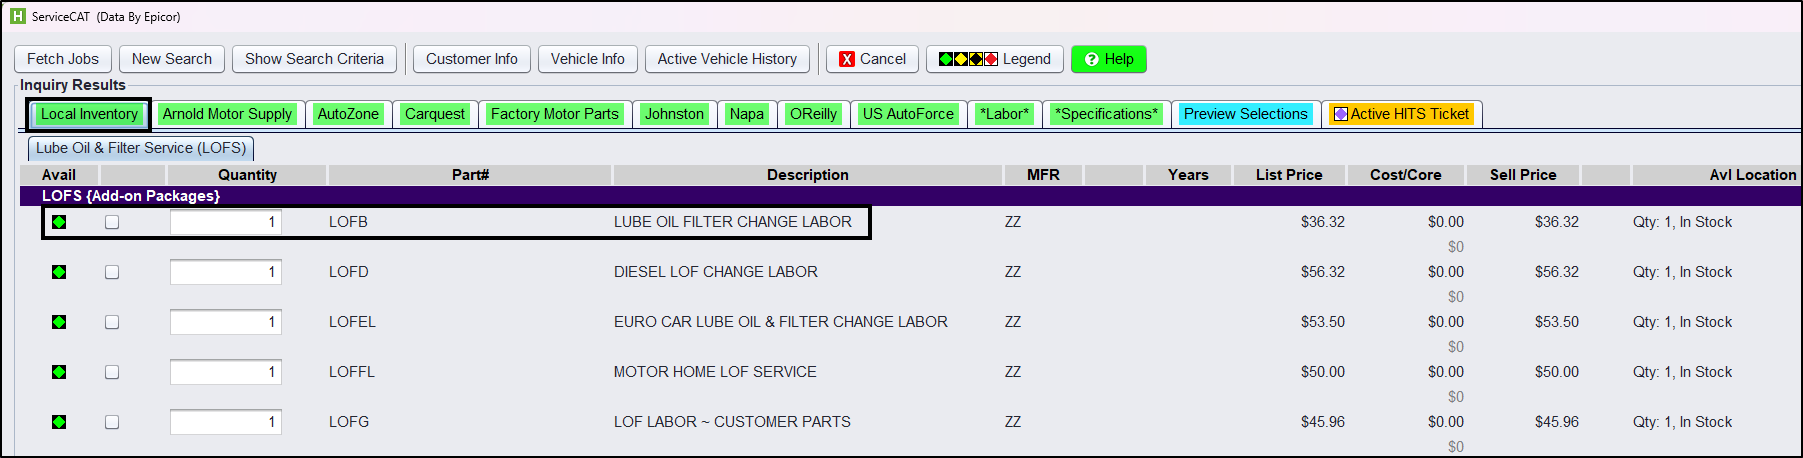Open the Active HITS Ticket tab
Viewport: 1803px width, 458px height.
click(1401, 114)
